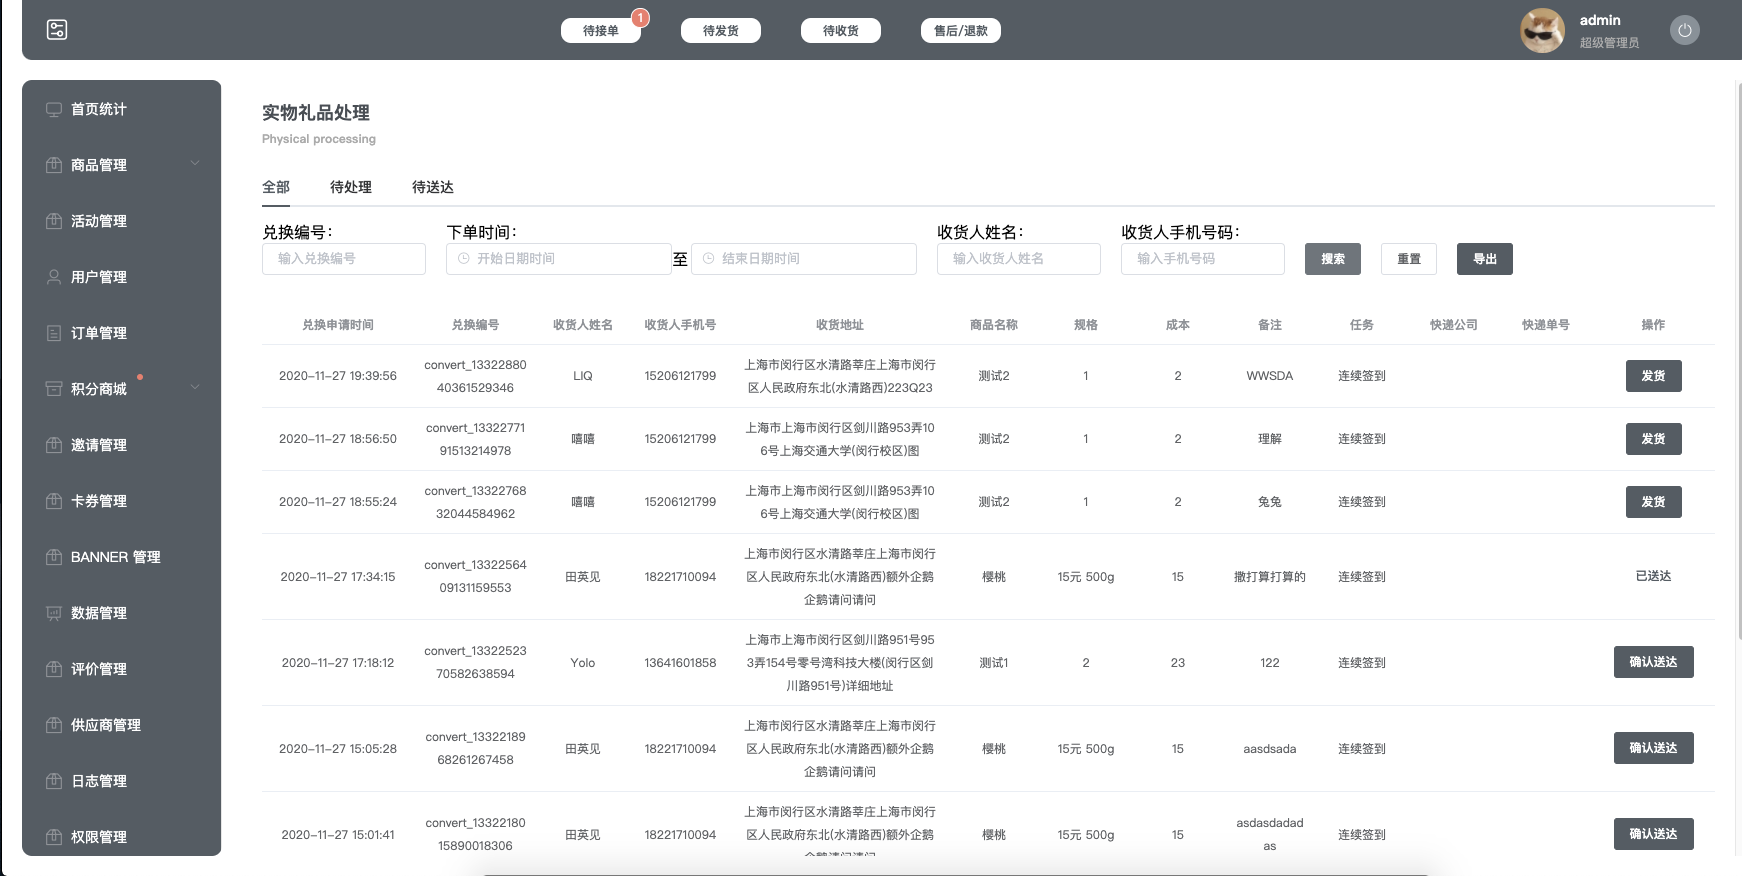Viewport: 1742px width, 876px height.
Task: Switch to the 待送达 tab
Action: point(433,187)
